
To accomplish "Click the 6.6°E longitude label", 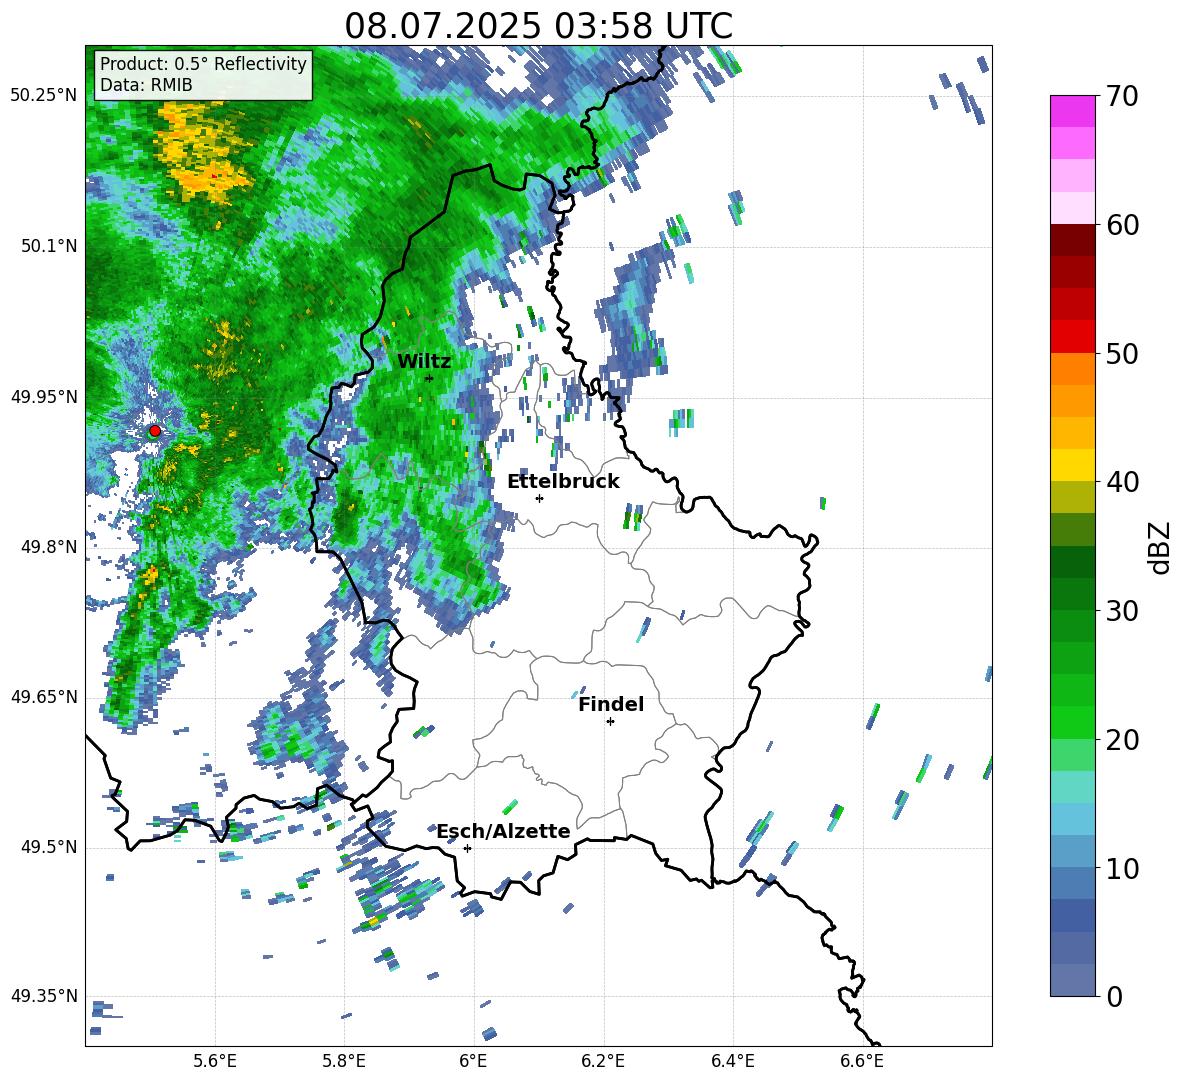I will click(x=862, y=1062).
